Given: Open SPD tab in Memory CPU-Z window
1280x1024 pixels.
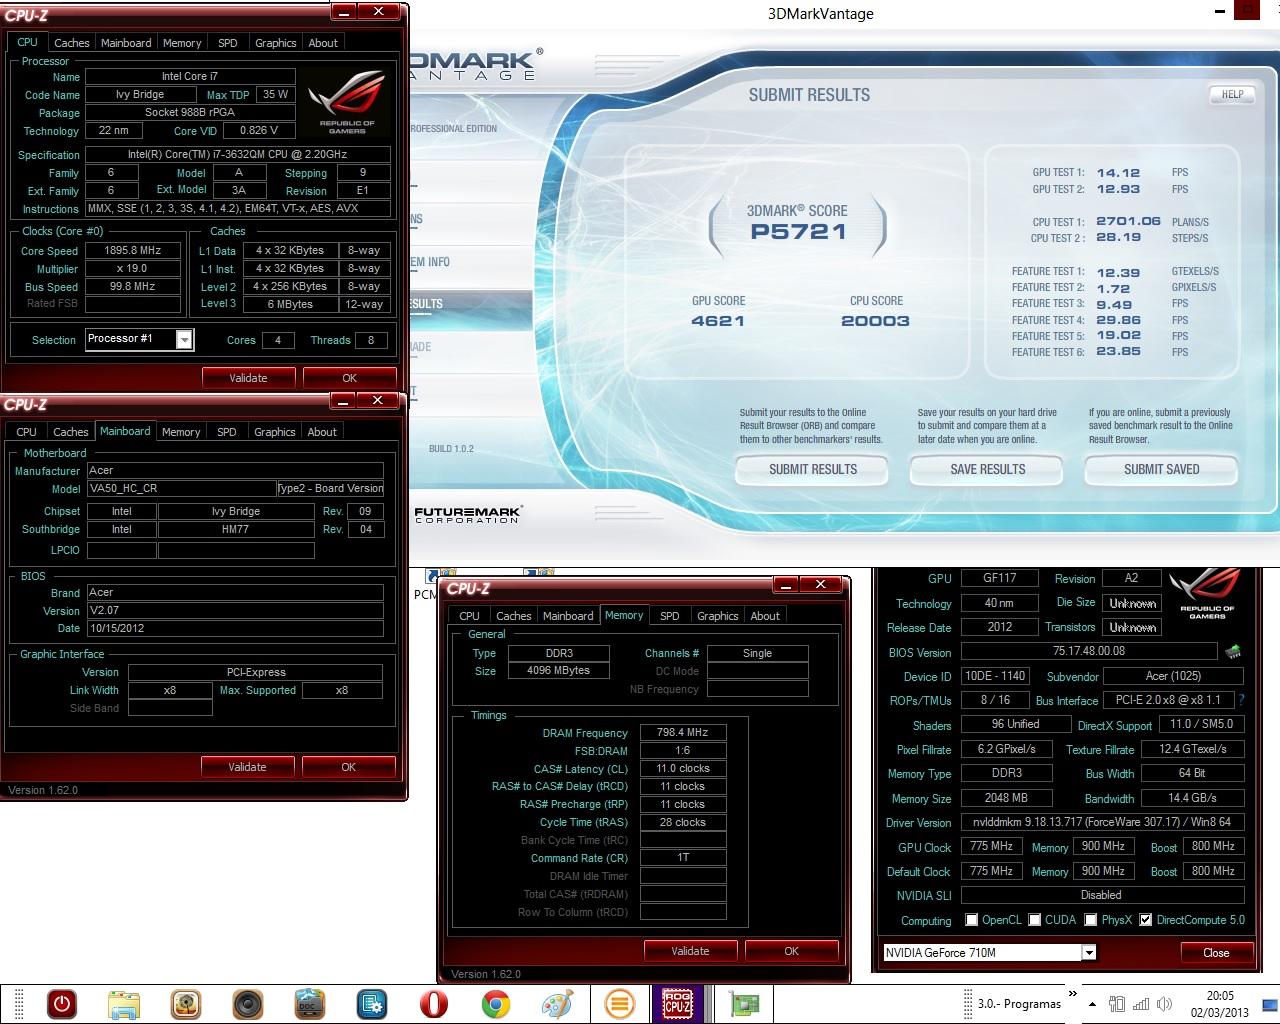Looking at the screenshot, I should 670,616.
